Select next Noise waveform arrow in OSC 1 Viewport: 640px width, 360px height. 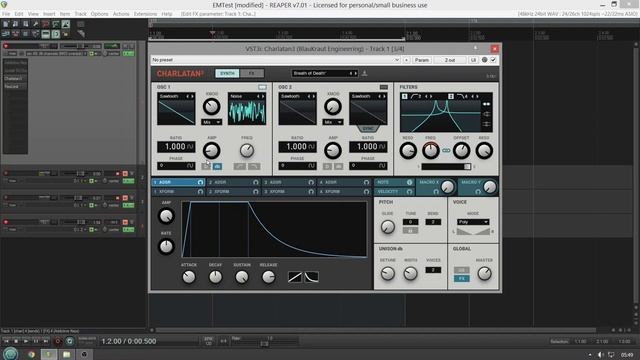tap(263, 96)
